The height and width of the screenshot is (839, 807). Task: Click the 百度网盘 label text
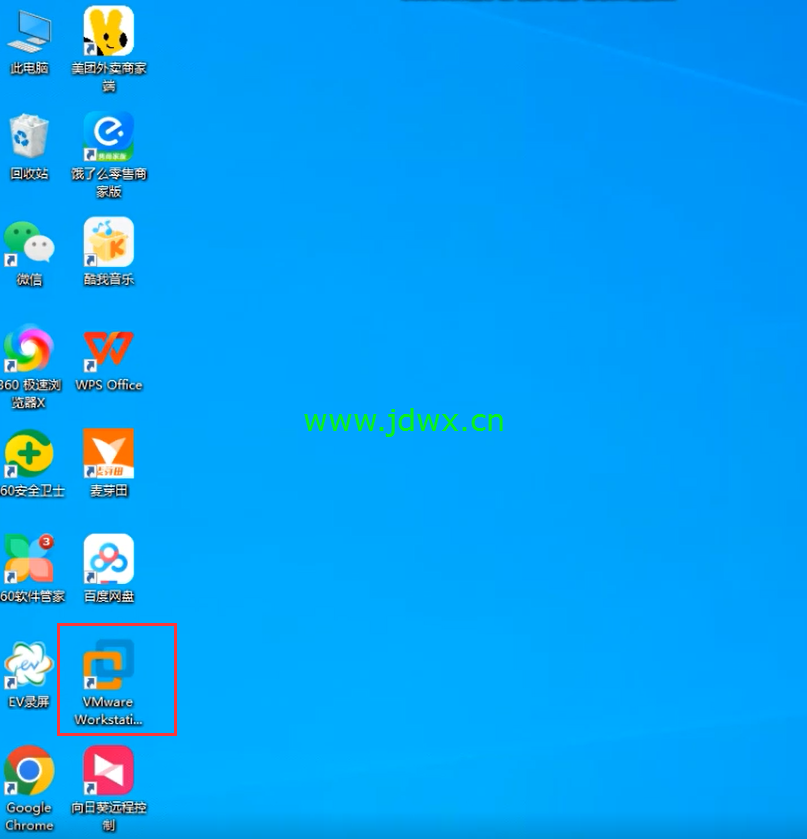(x=109, y=596)
